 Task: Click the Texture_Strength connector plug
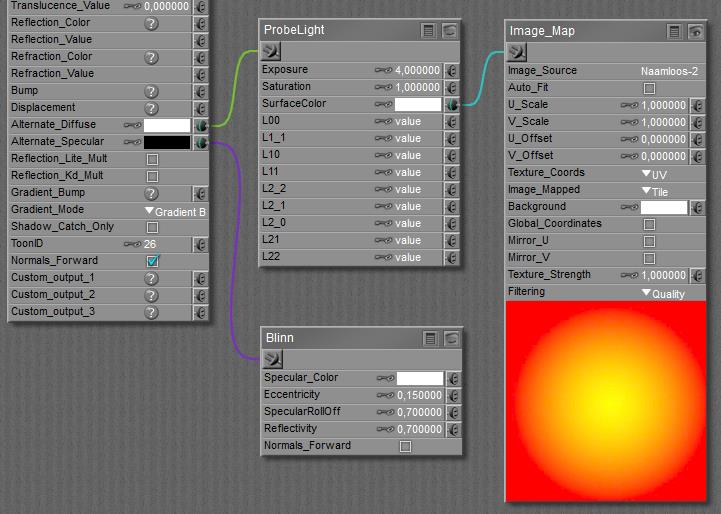coord(698,275)
